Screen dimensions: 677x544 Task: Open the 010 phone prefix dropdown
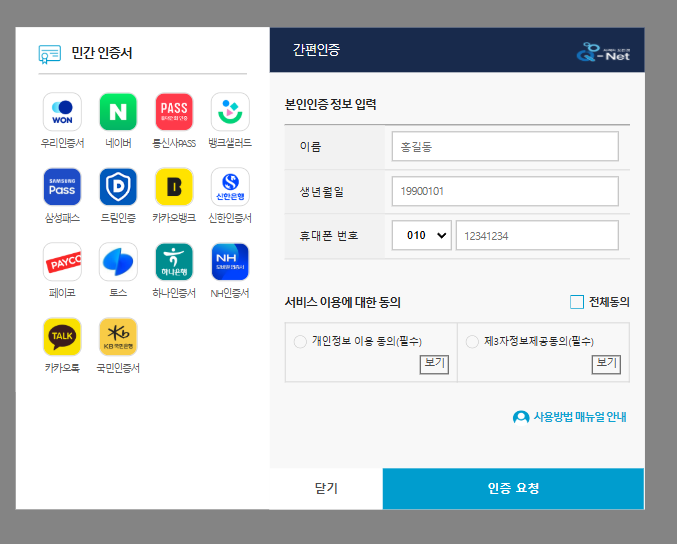(x=421, y=235)
